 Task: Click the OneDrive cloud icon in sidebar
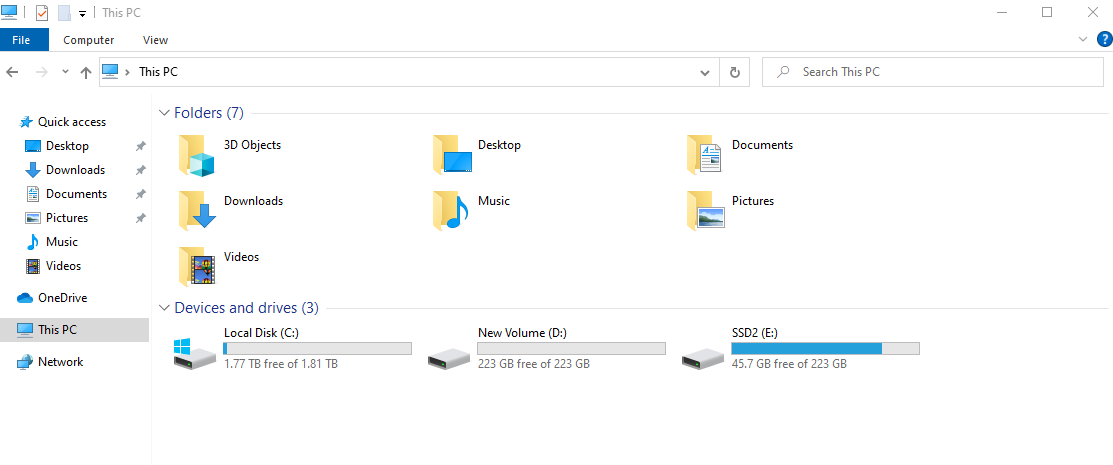[x=26, y=298]
